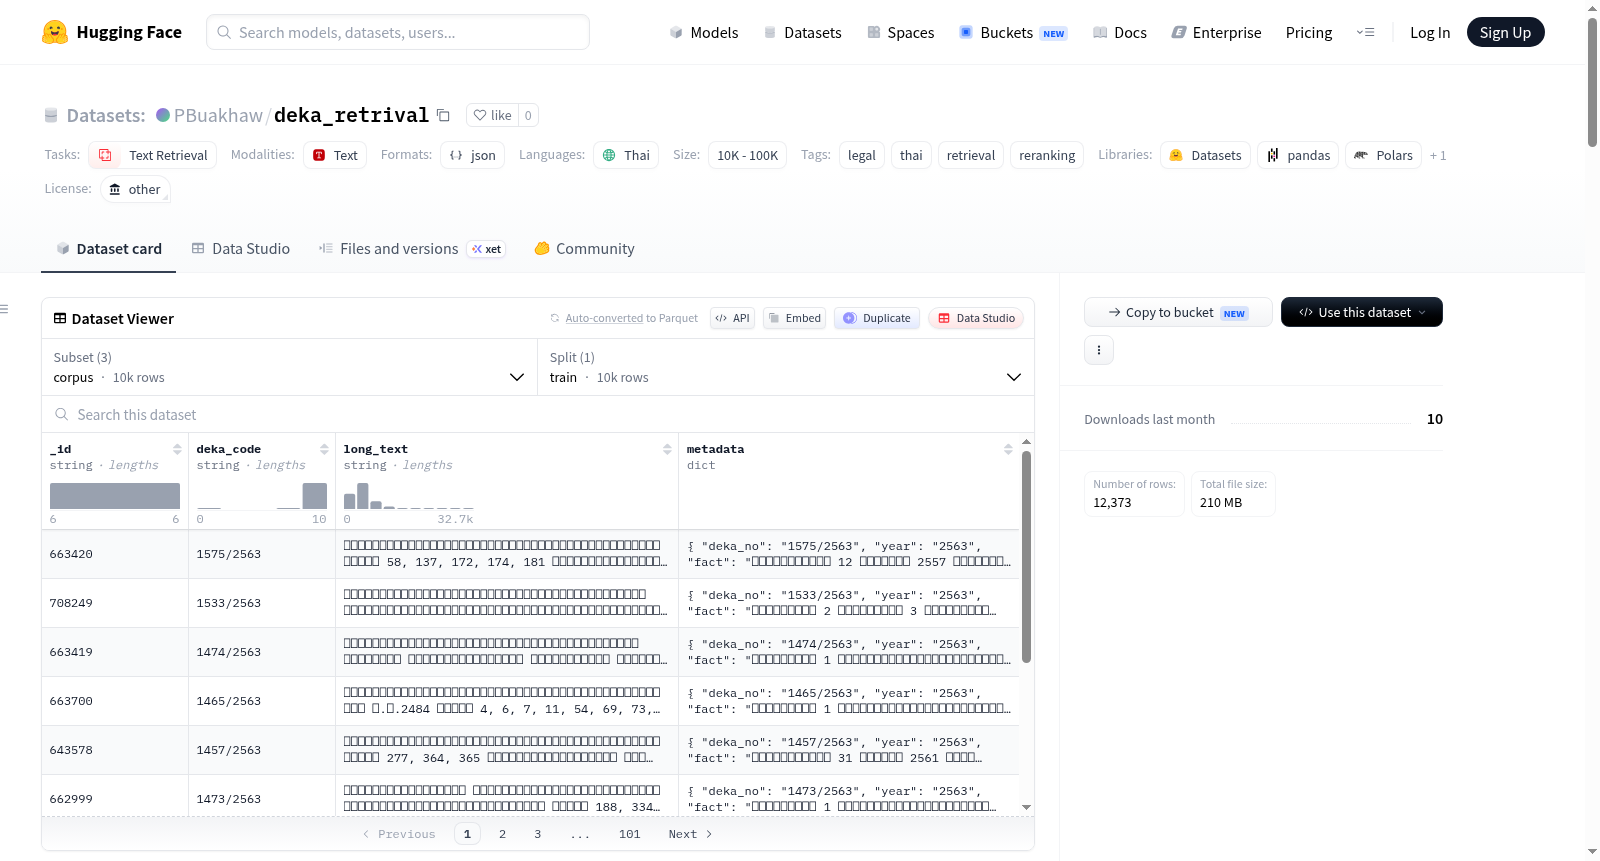
Task: Click the long_text lengths histogram
Action: tap(409, 496)
